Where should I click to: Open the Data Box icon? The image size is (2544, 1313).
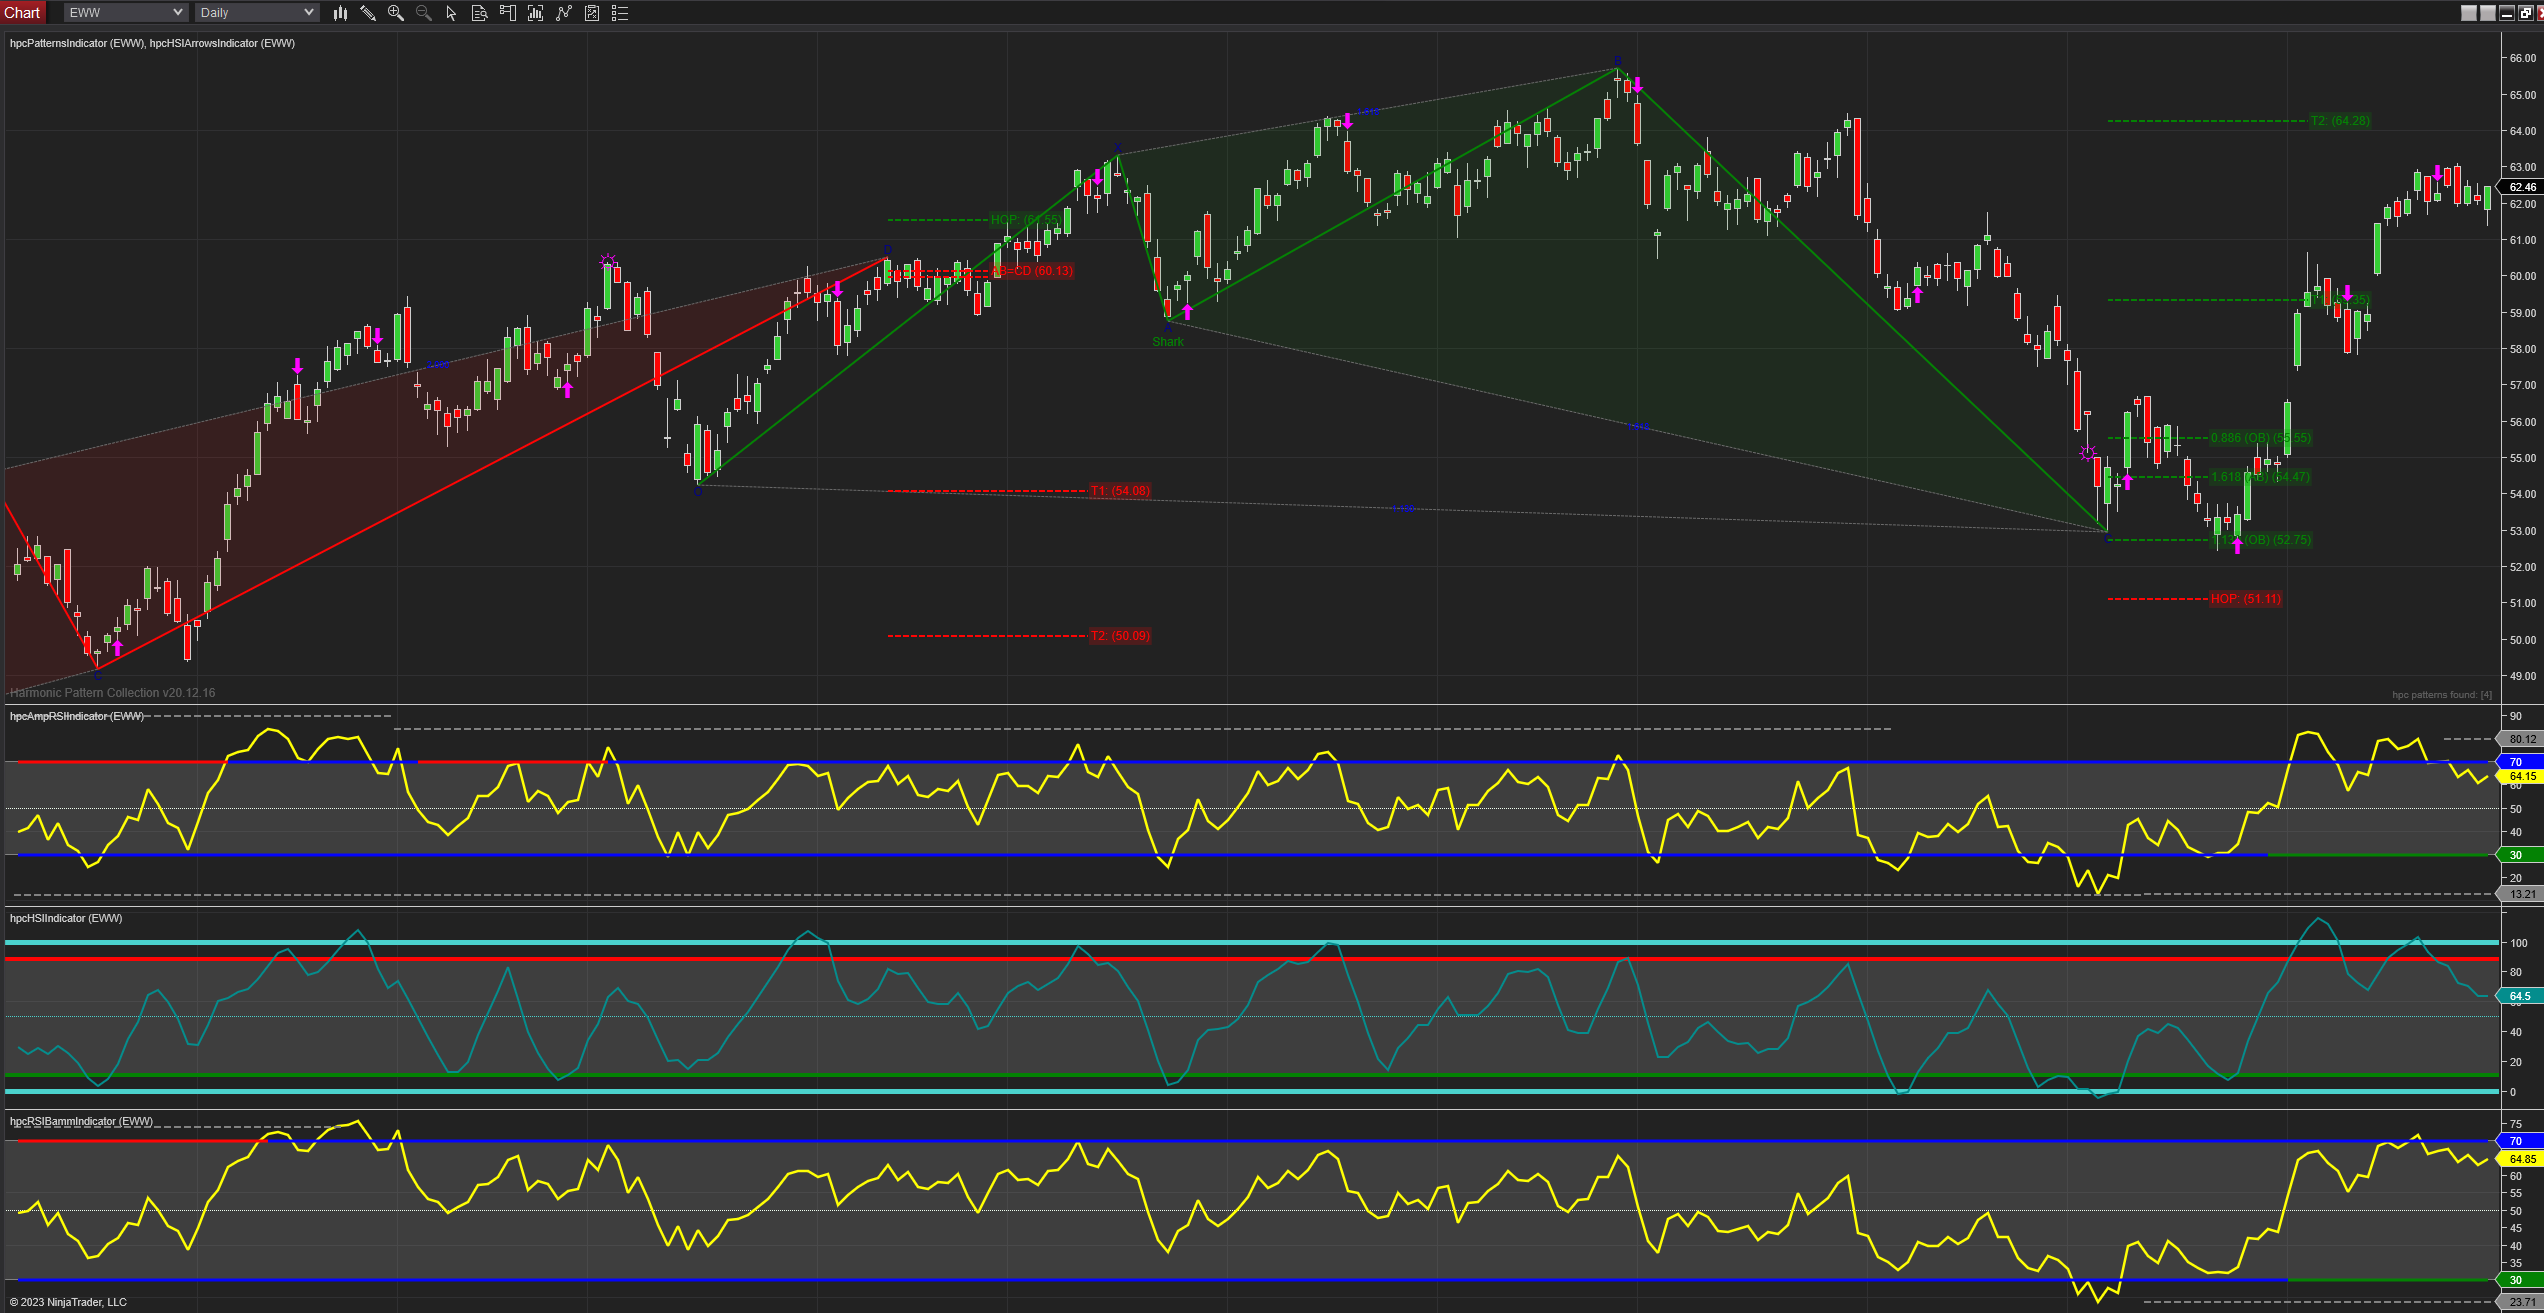[479, 13]
